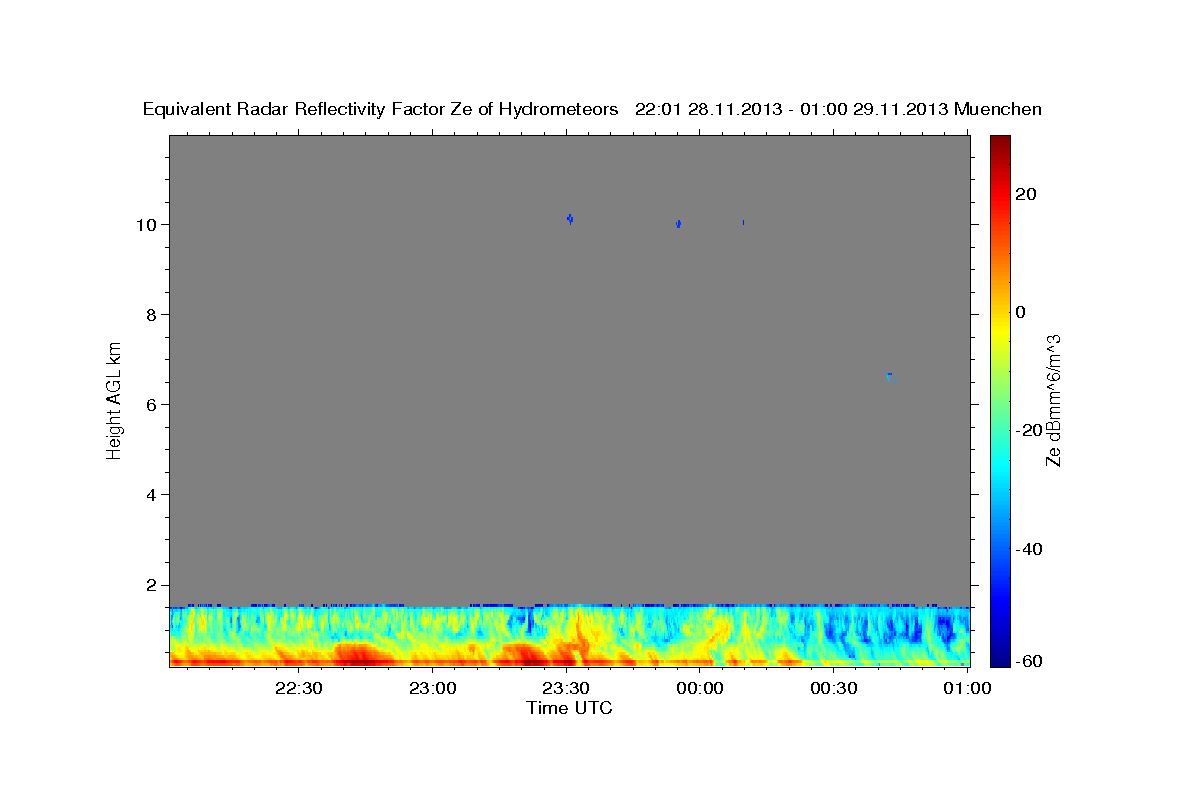Click the small echo near 6.6 km after 00:30
1200x800 pixels.
click(x=890, y=377)
